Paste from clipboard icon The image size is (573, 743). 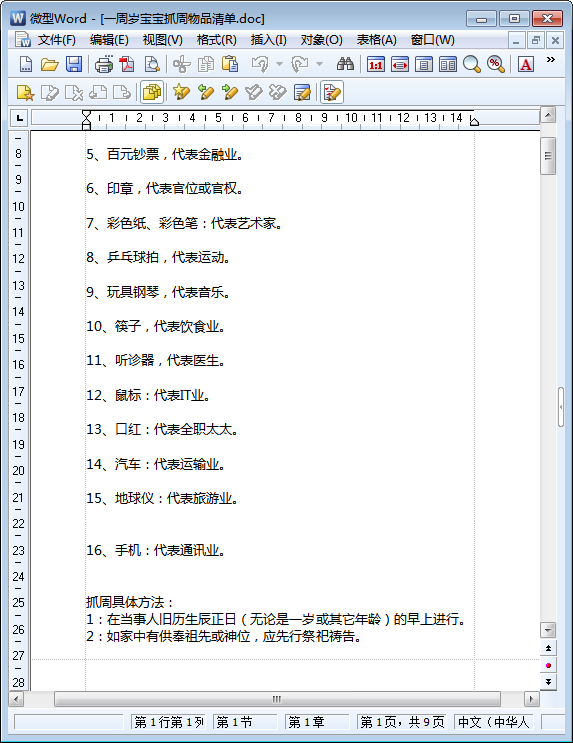(230, 64)
